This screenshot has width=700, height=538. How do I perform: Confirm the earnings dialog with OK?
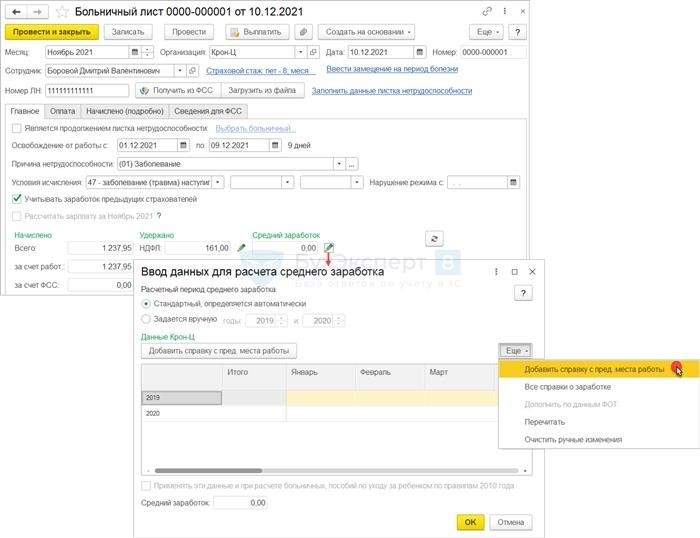(470, 522)
